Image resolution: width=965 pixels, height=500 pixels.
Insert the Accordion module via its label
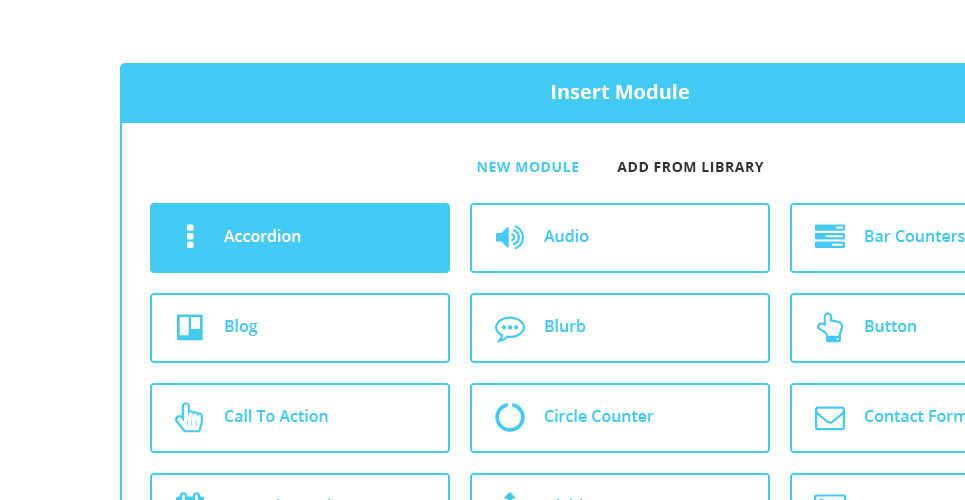(262, 237)
